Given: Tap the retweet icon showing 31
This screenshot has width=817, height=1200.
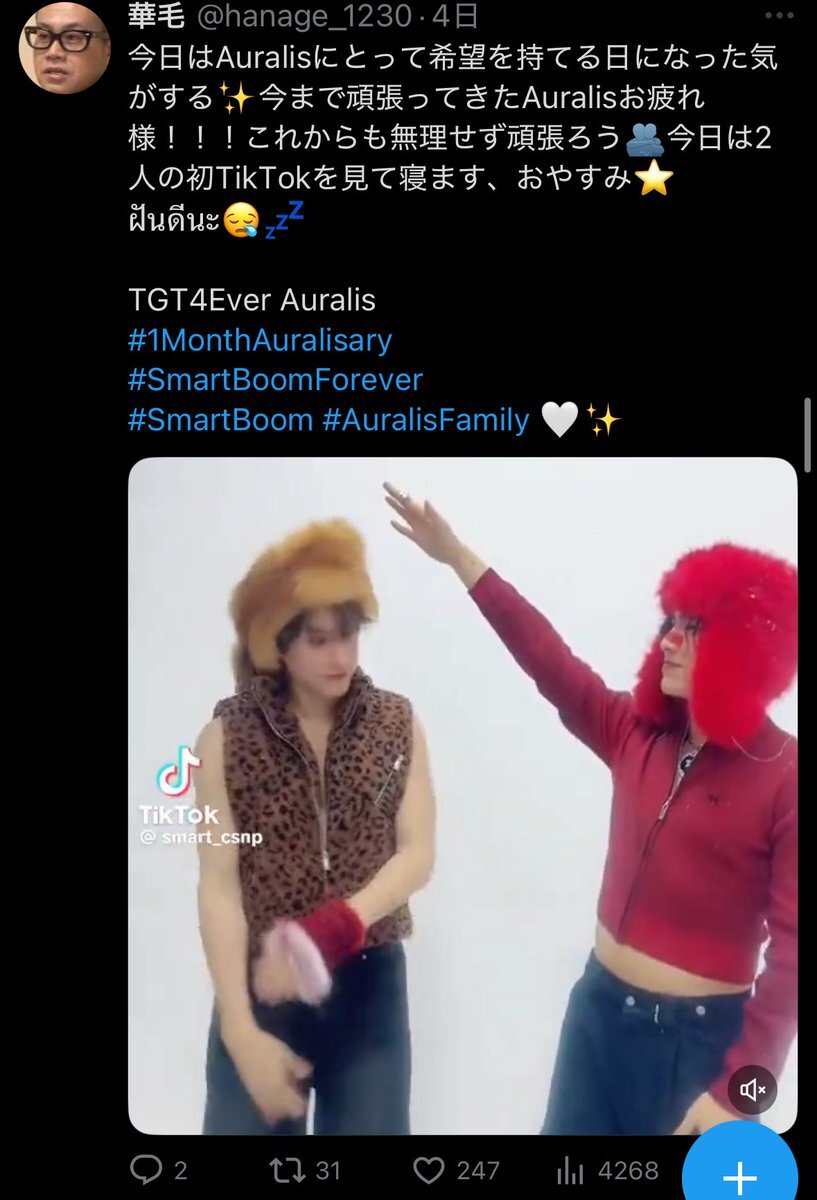Looking at the screenshot, I should [287, 1169].
